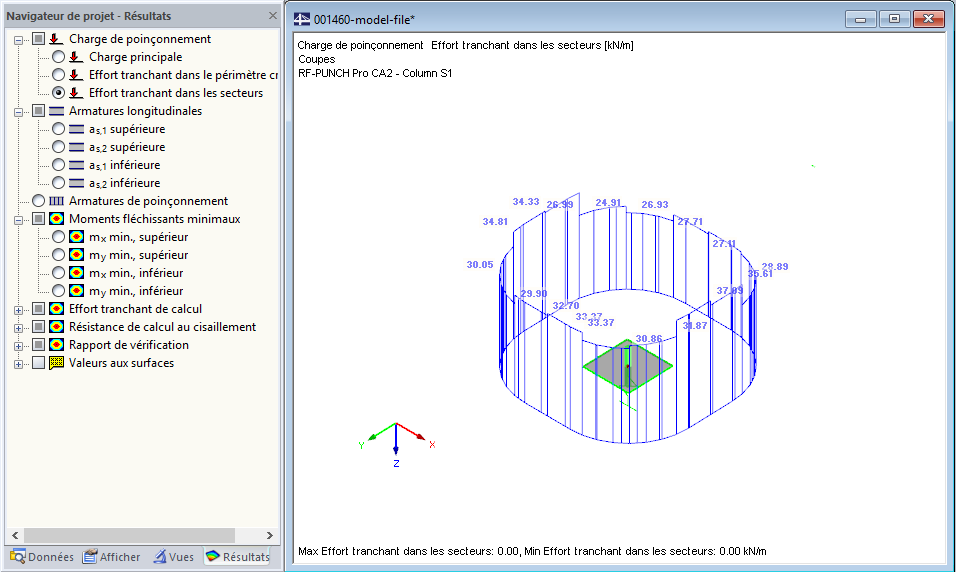Click the contour icon beside Rapport de vérification
Viewport: 956px width, 572px height.
(56, 345)
